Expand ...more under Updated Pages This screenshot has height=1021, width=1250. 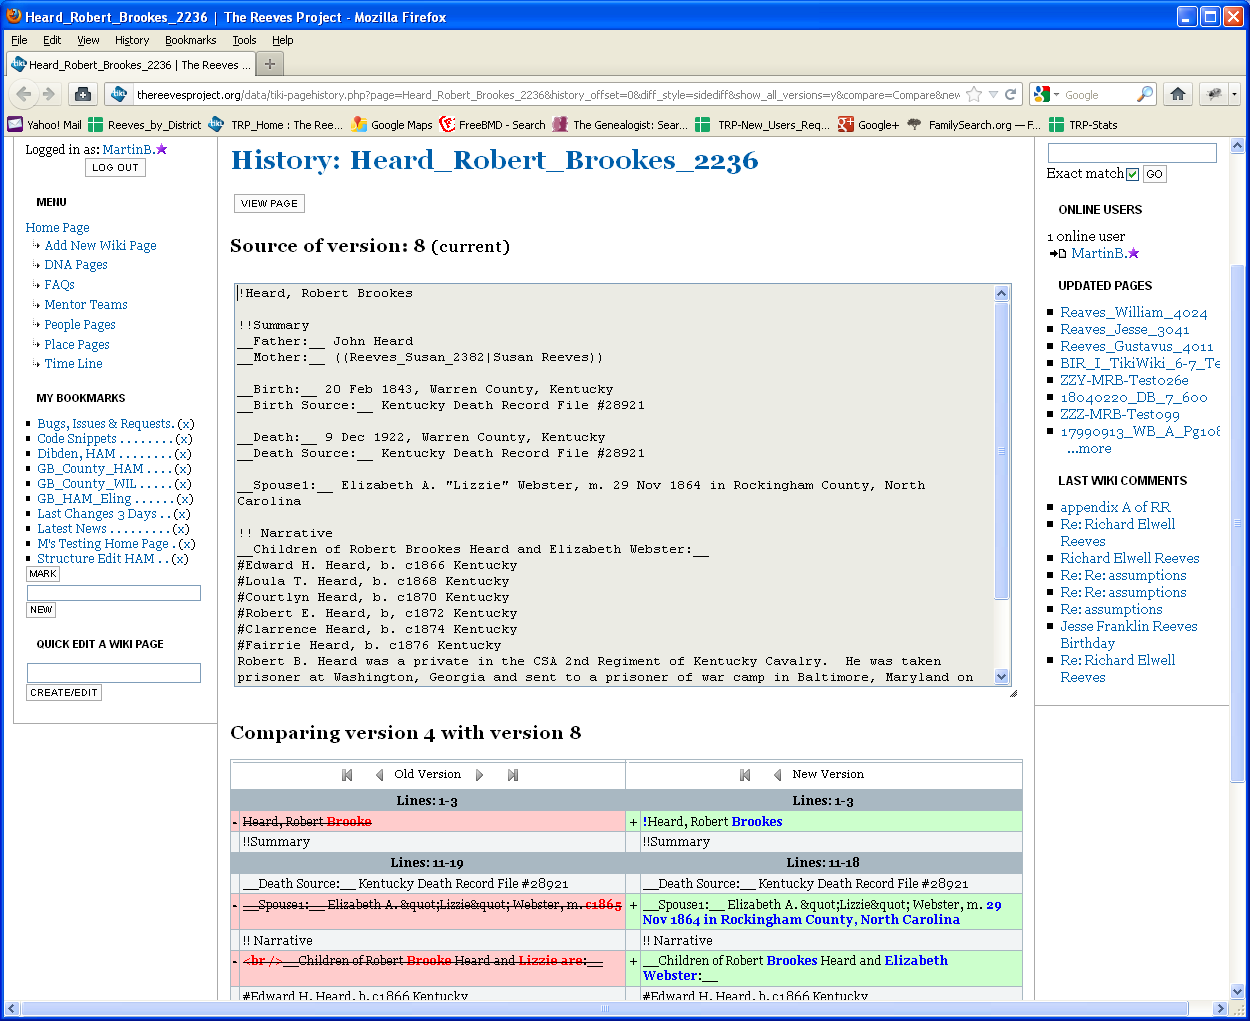click(1089, 449)
